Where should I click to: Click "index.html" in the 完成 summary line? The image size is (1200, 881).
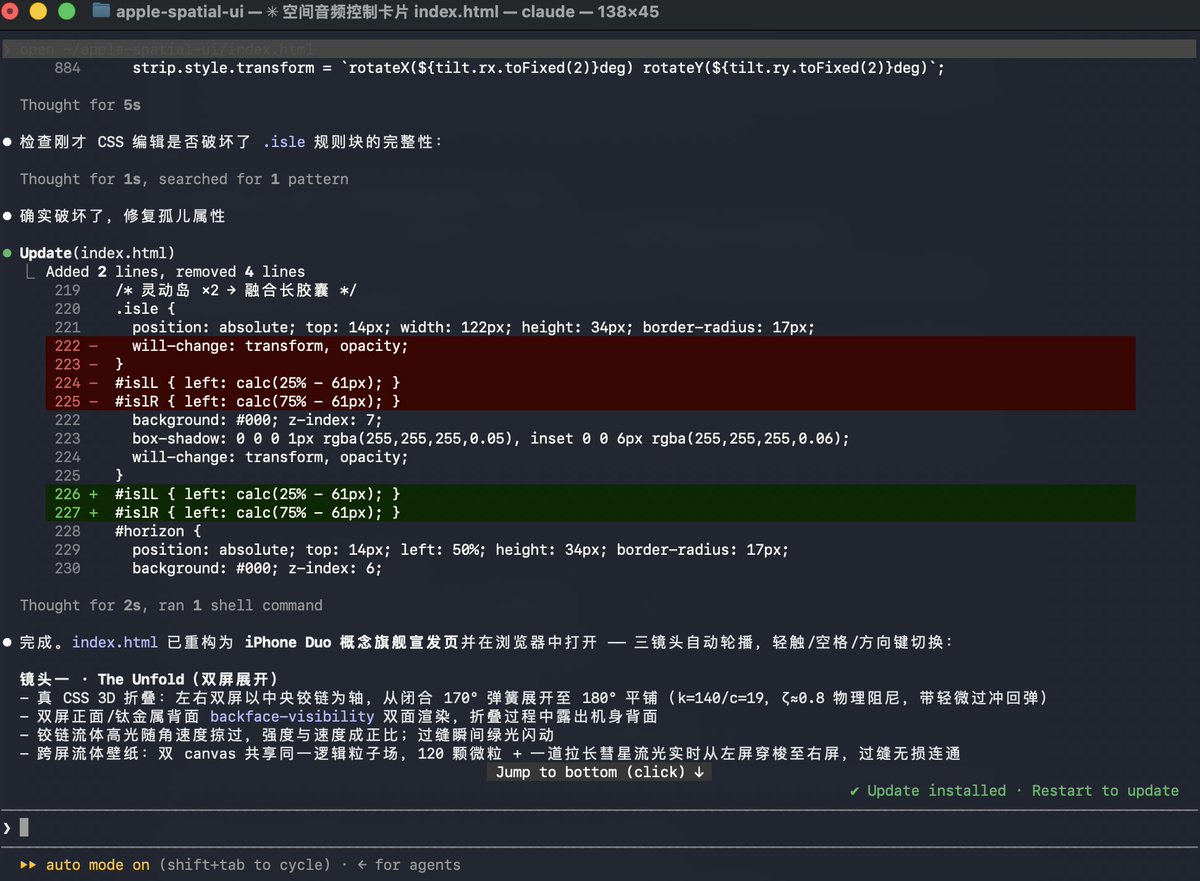[115, 642]
